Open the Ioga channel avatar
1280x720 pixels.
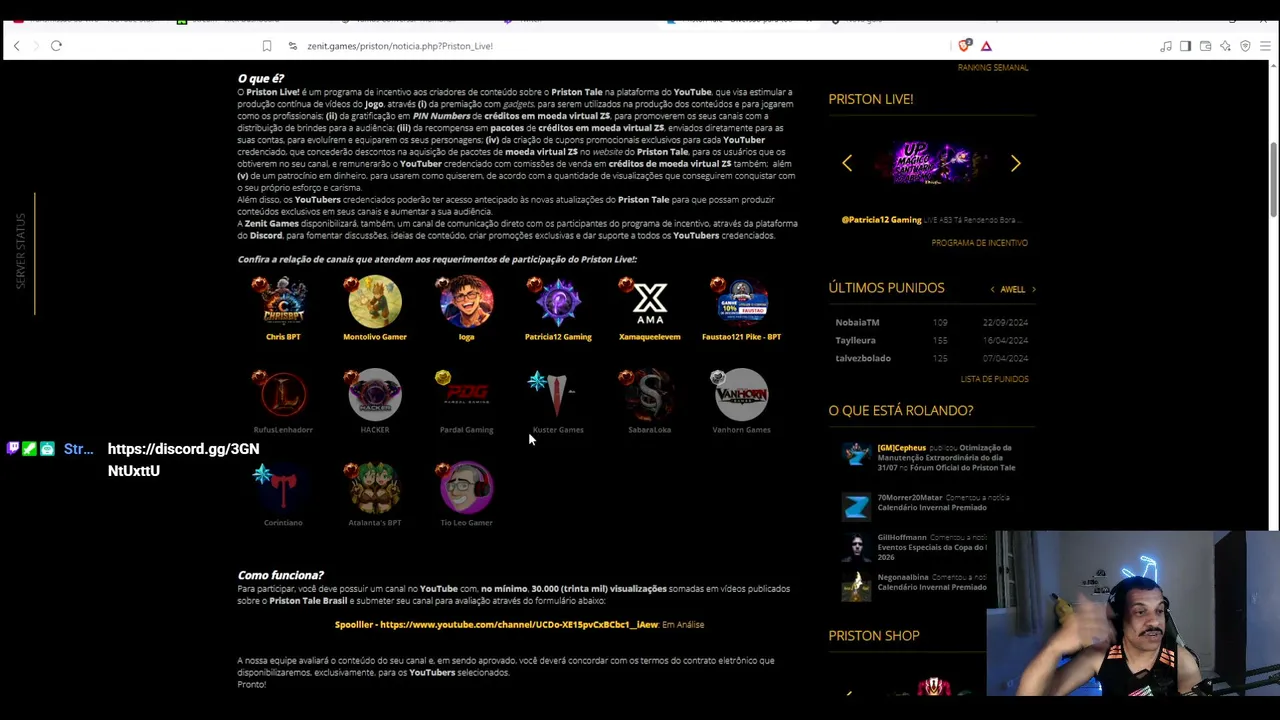click(x=466, y=301)
